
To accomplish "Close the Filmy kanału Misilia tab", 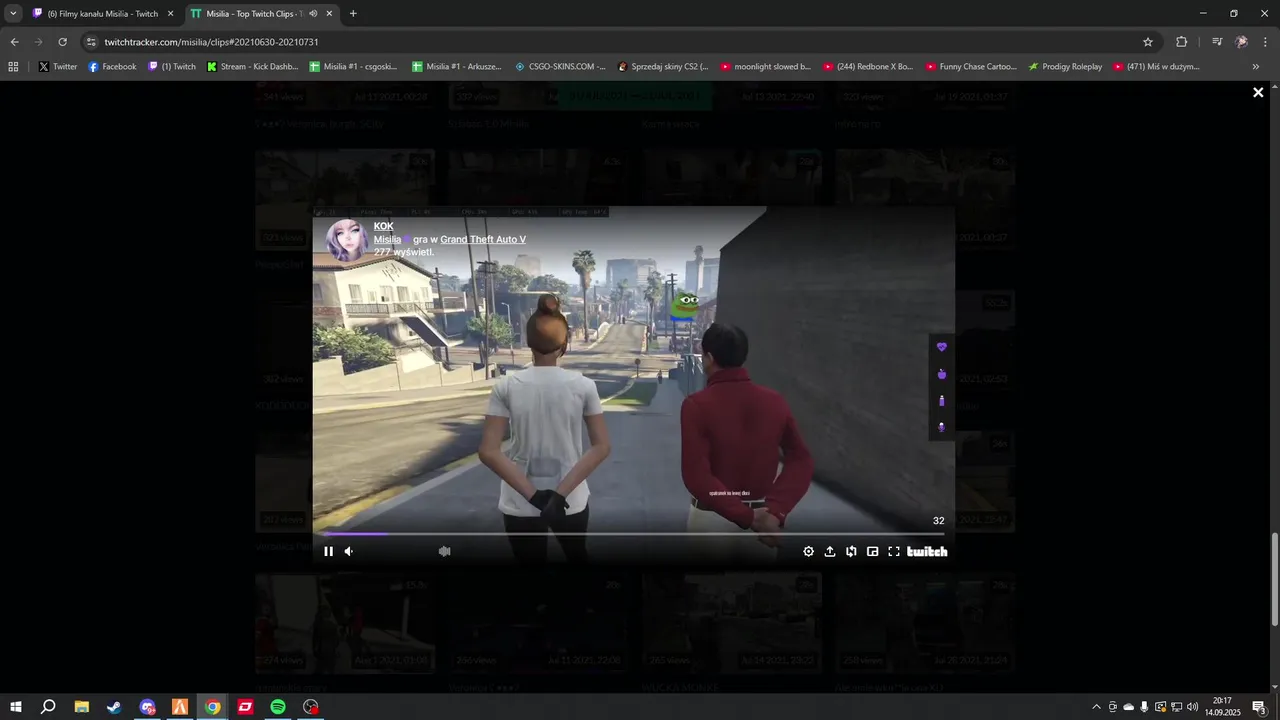I will pyautogui.click(x=170, y=14).
